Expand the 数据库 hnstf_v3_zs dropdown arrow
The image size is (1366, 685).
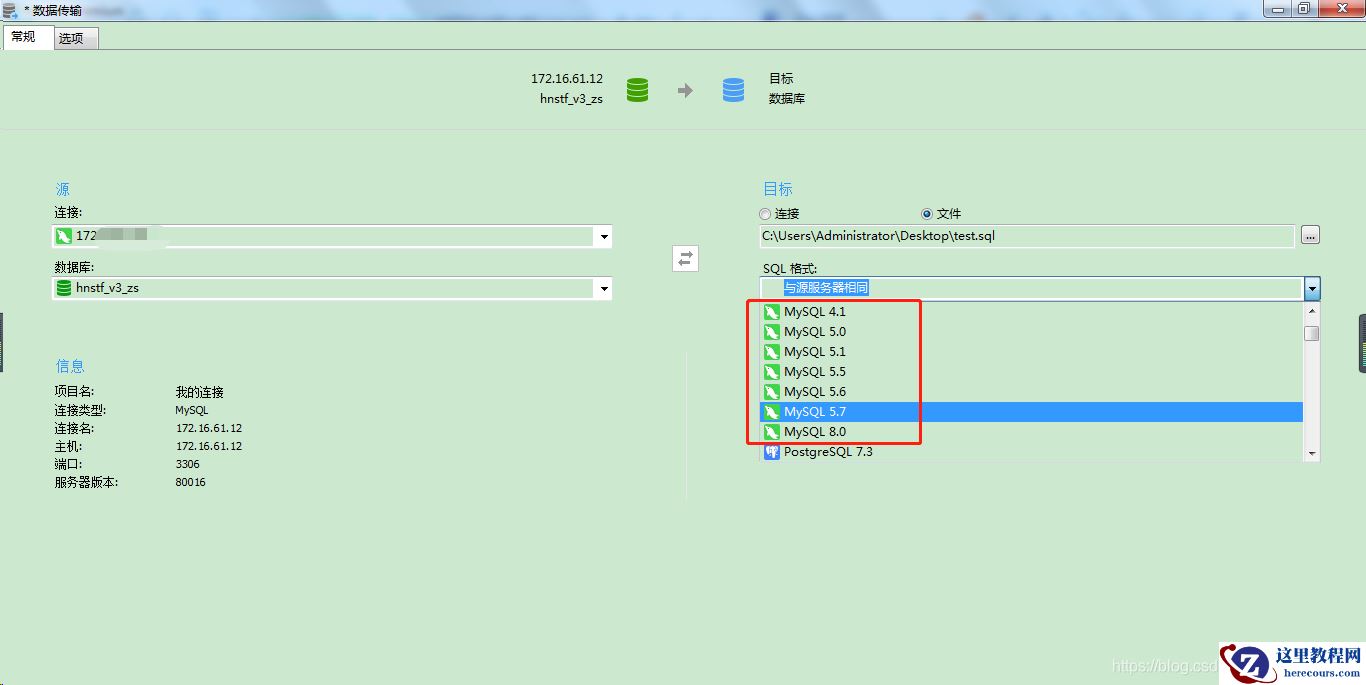[603, 288]
